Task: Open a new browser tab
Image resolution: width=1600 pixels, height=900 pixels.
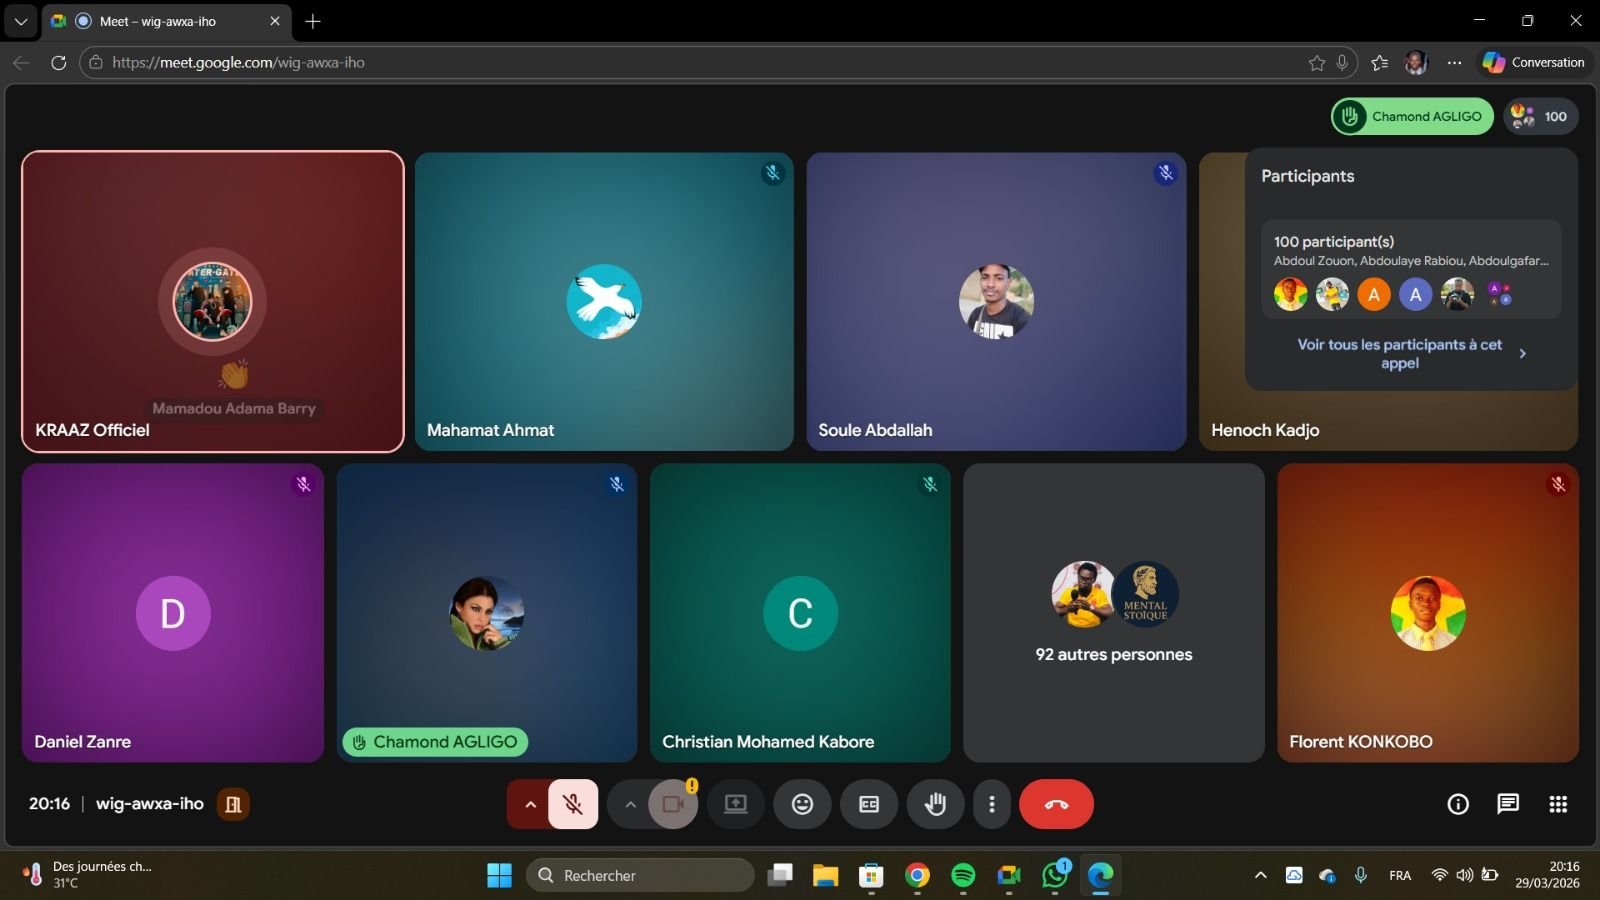Action: point(313,21)
